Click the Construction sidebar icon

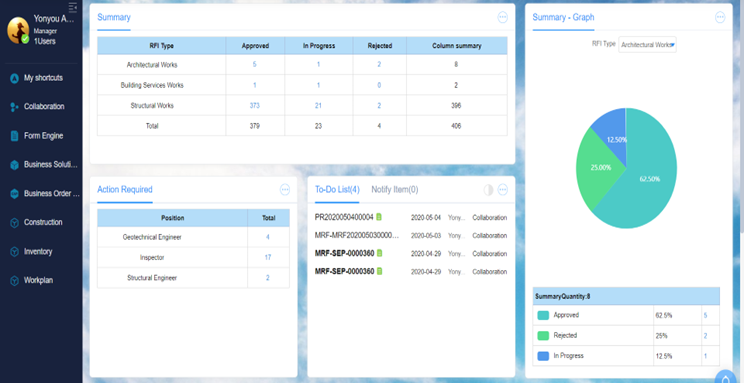point(14,223)
